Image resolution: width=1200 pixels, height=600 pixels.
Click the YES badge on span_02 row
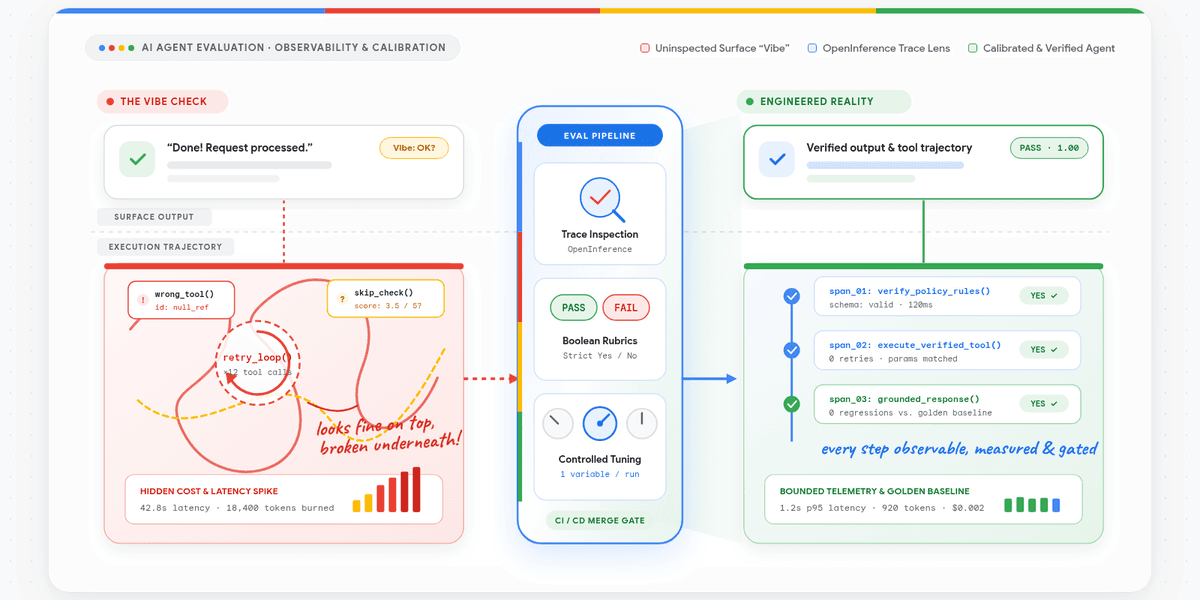click(x=1044, y=350)
